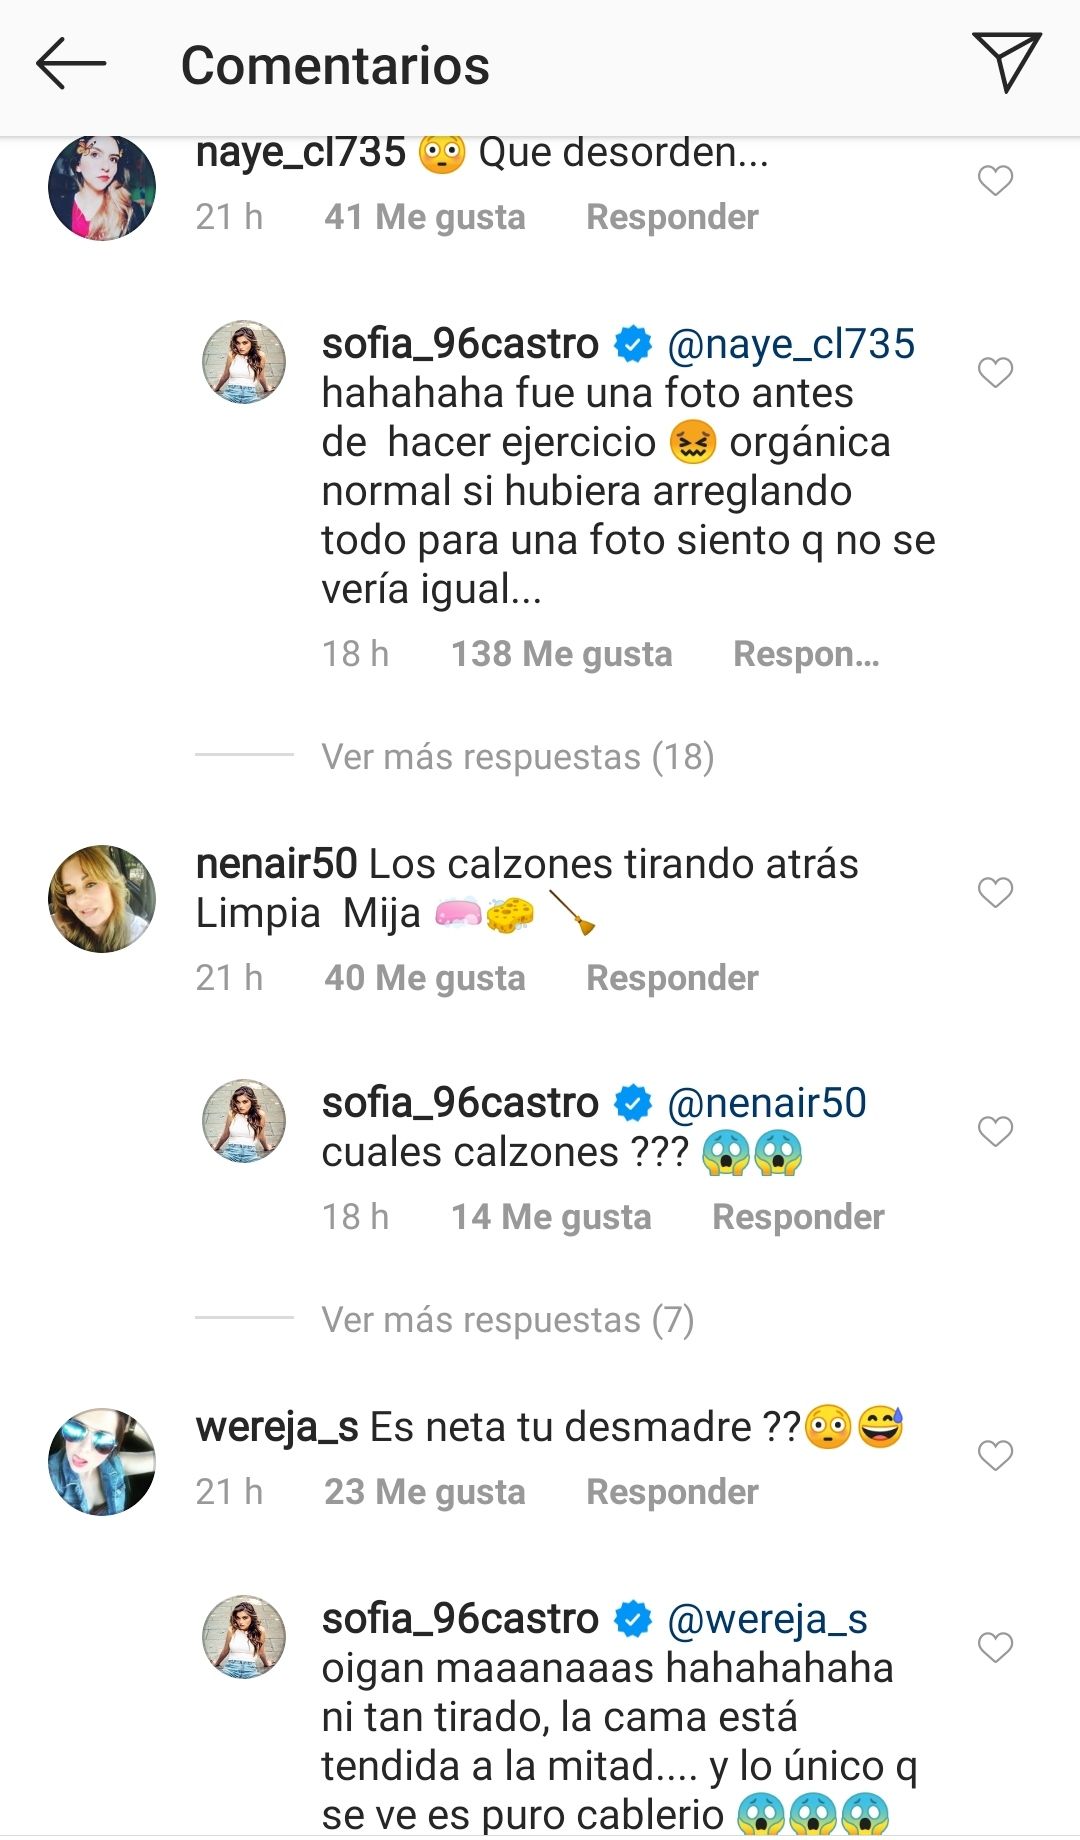Screen dimensions: 1080x1840
Task: Click Responder under 'cuales calzones' reply
Action: [x=798, y=1217]
